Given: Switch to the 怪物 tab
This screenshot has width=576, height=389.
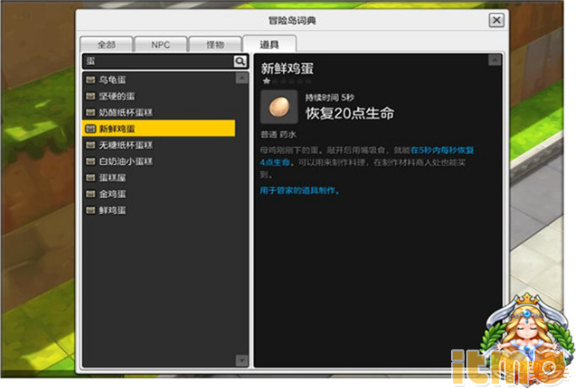Looking at the screenshot, I should coord(215,44).
